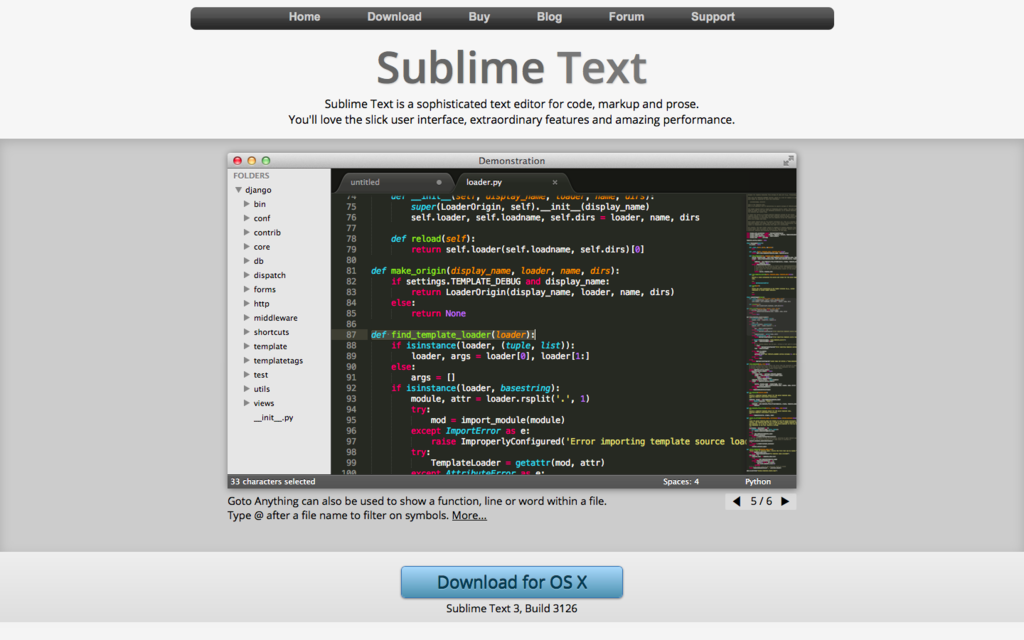Follow the More... link
The height and width of the screenshot is (640, 1024).
(469, 515)
